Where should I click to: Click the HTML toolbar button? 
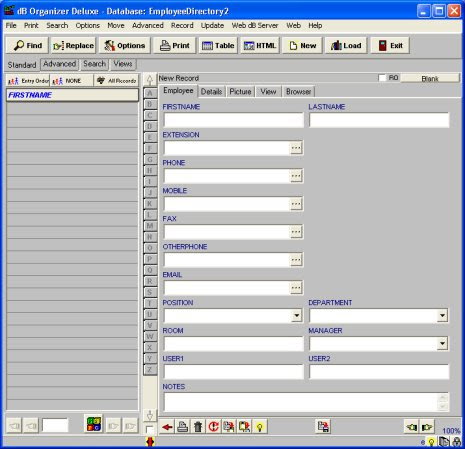260,45
